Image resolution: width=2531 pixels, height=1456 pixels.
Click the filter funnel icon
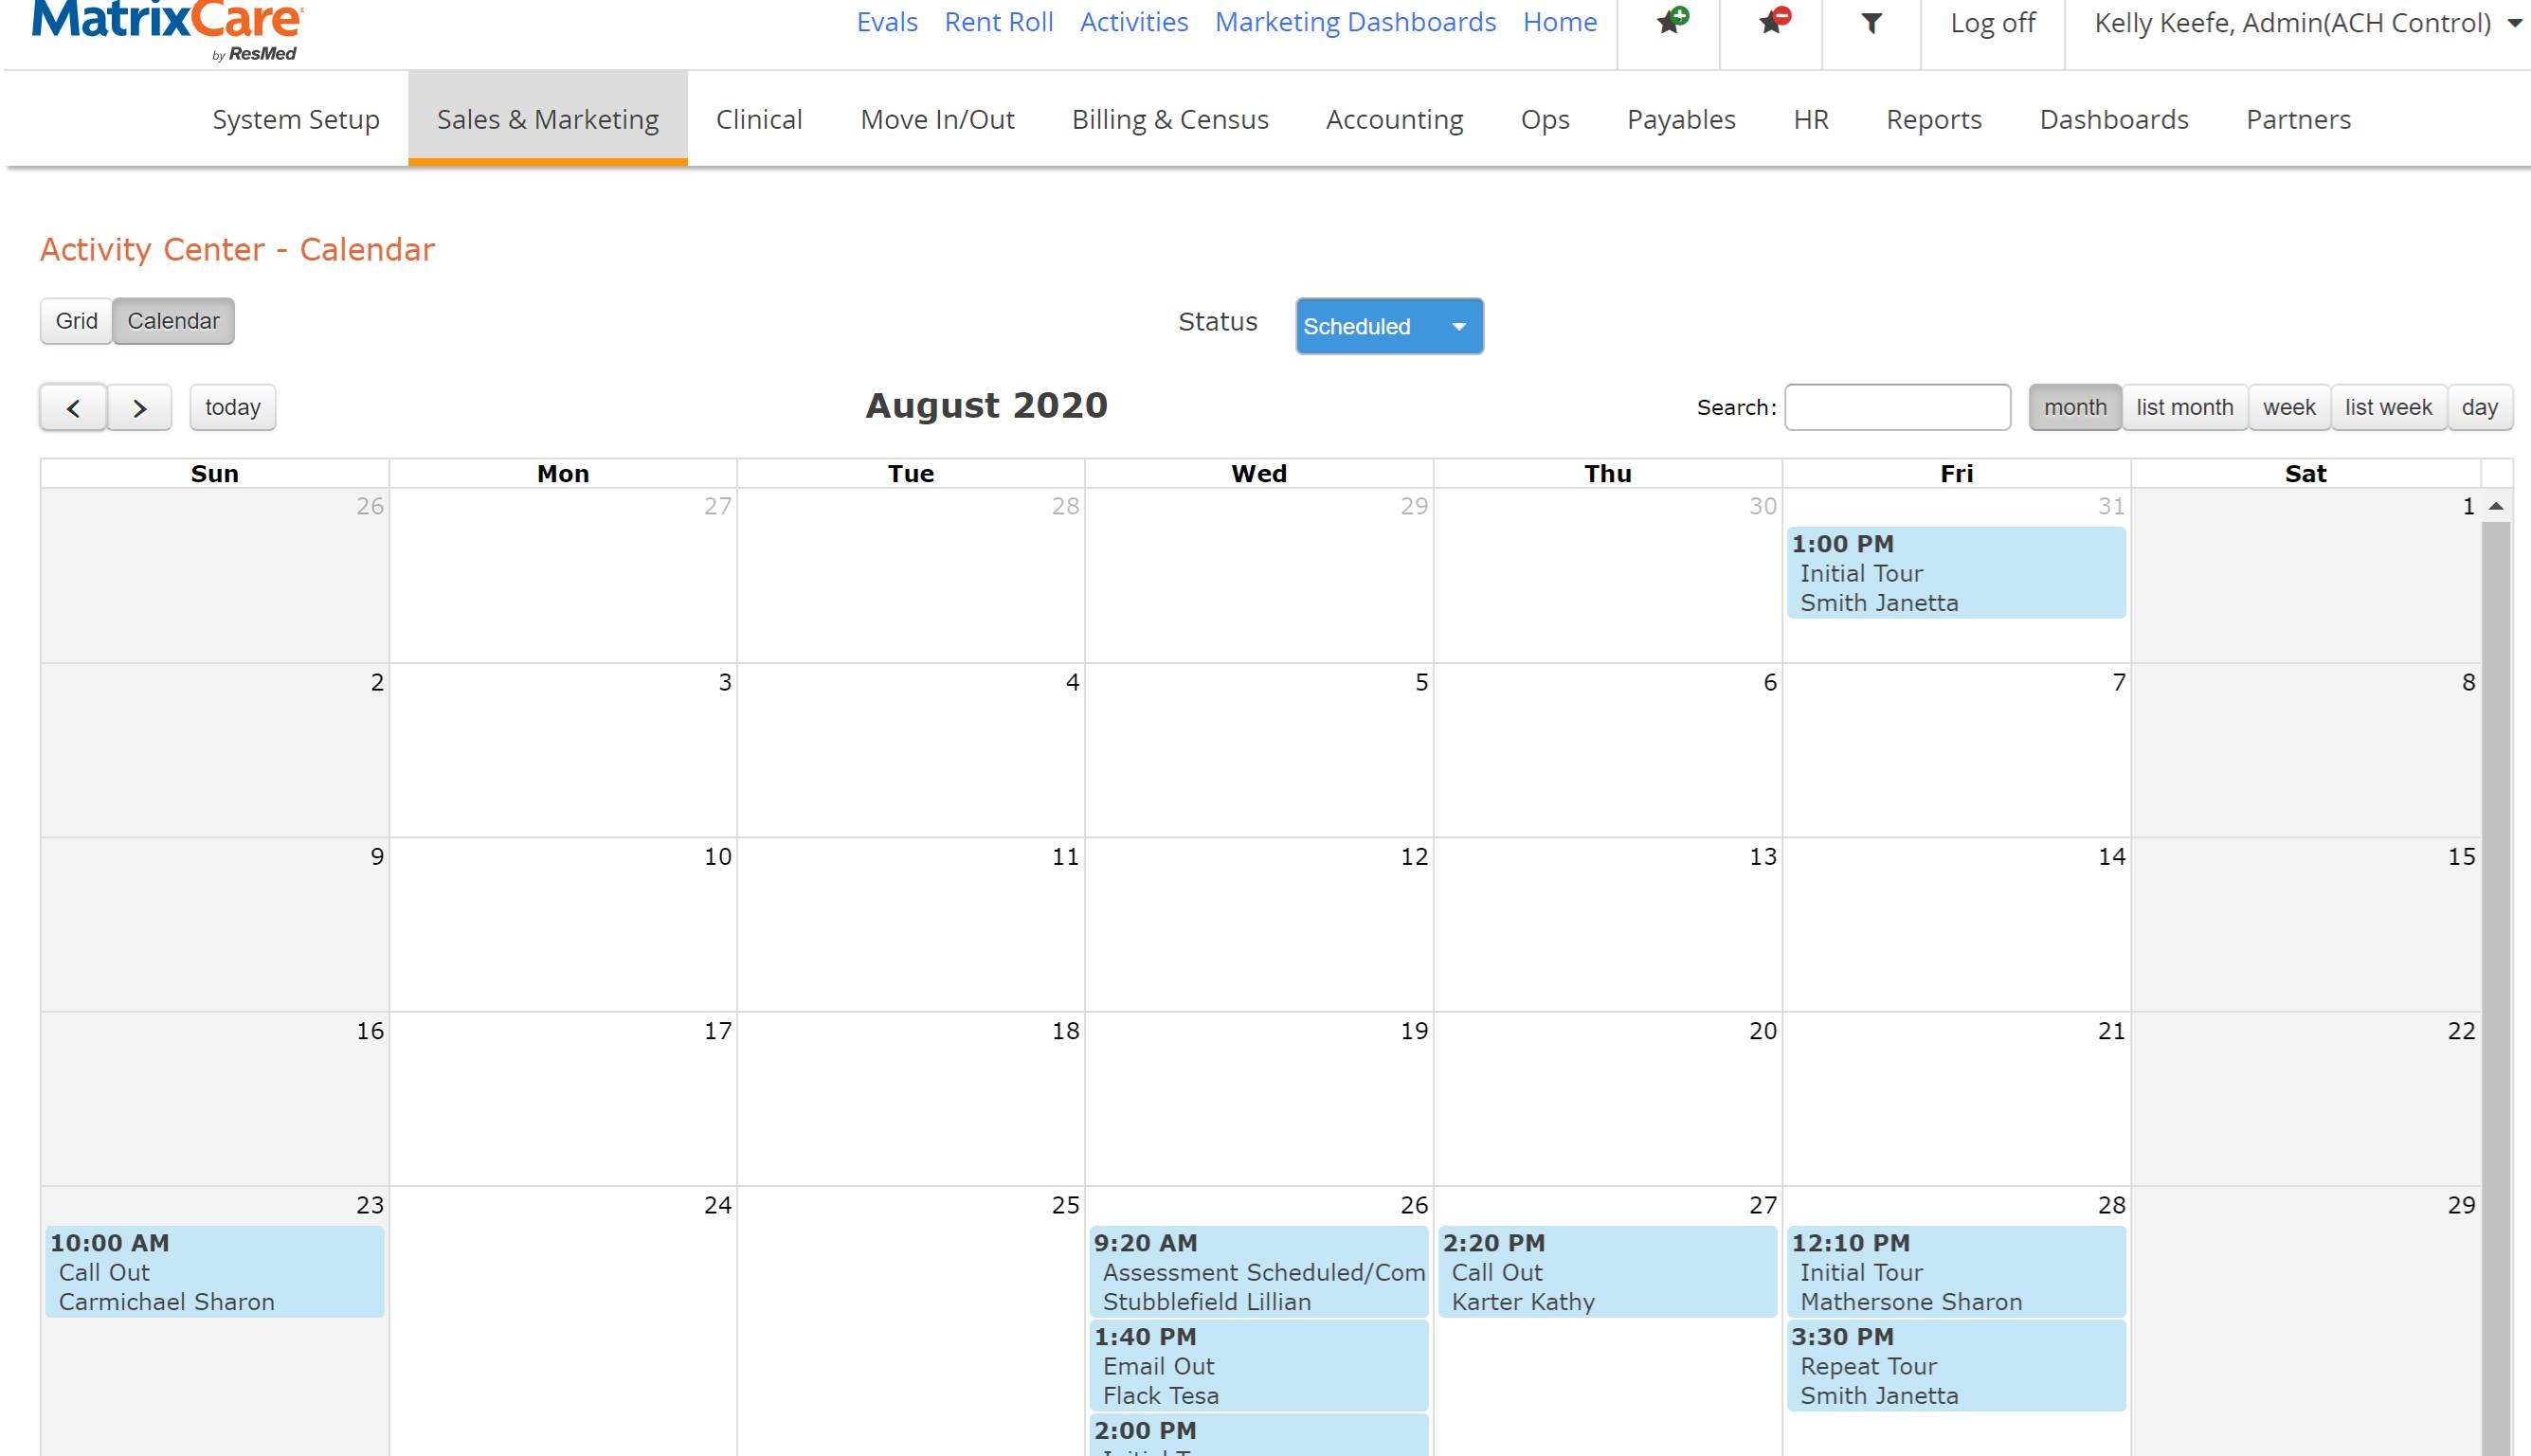(1871, 22)
